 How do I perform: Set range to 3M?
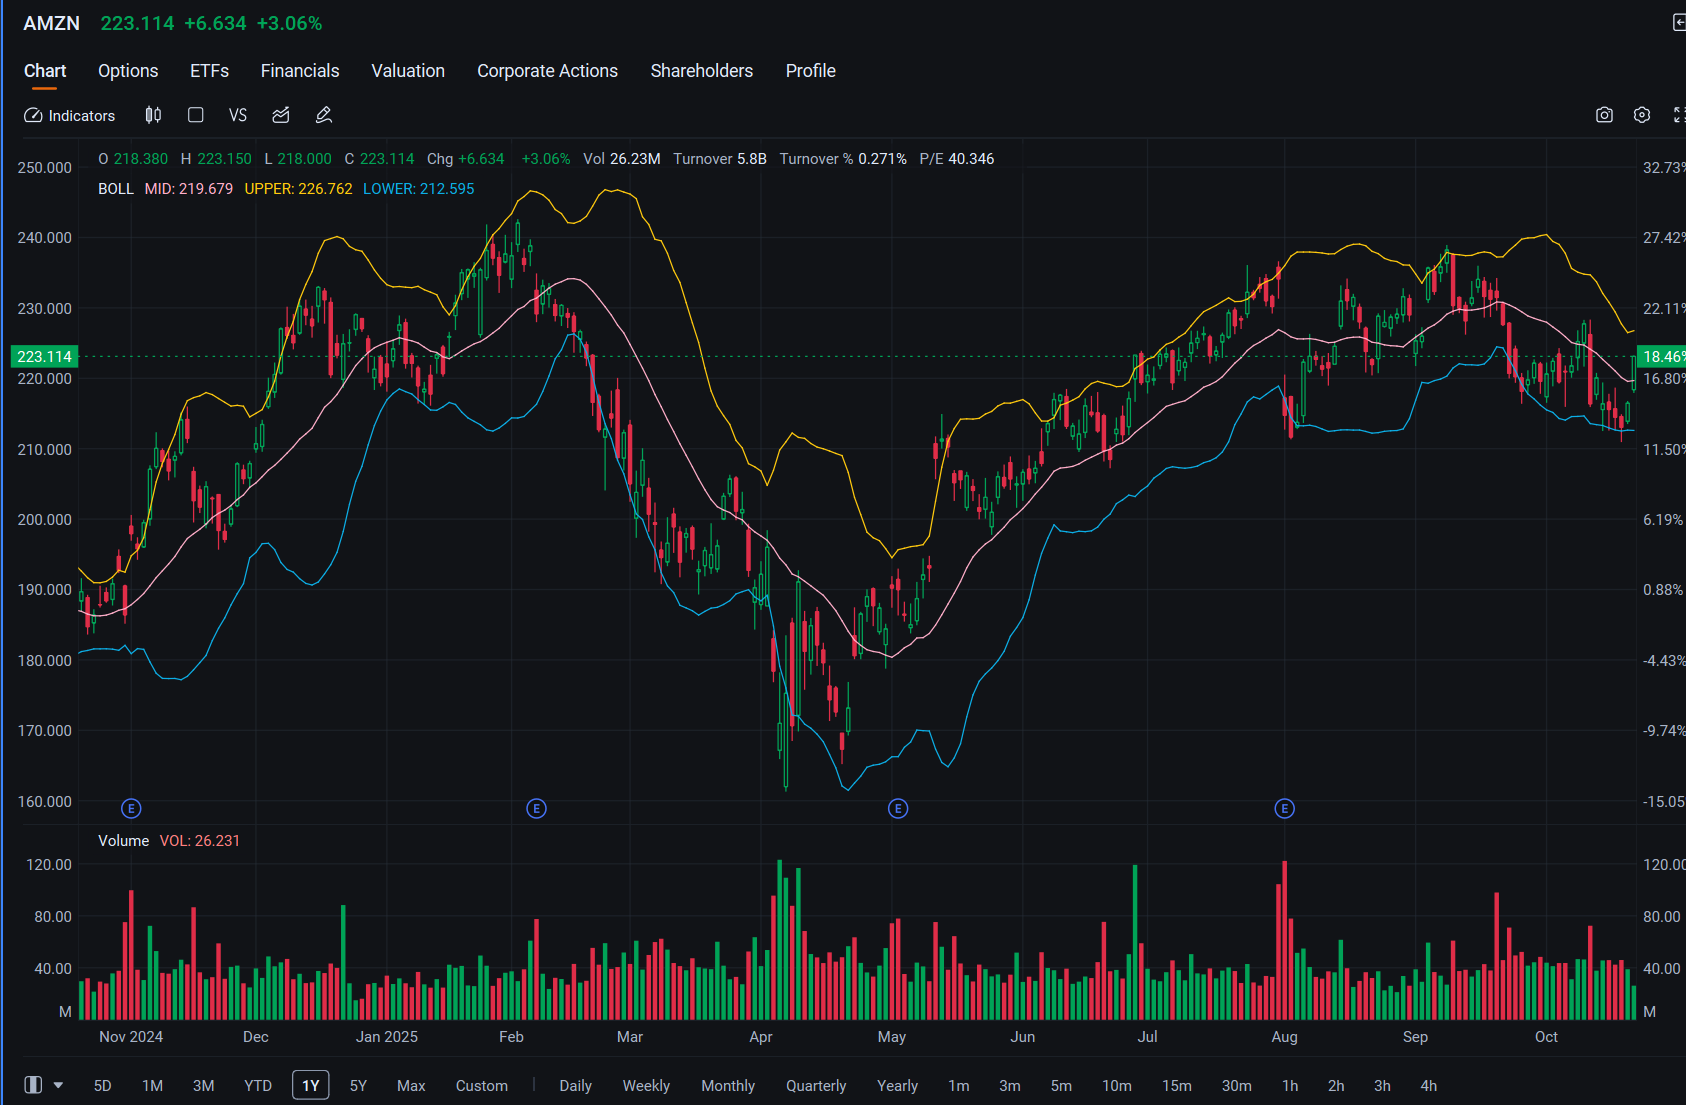(x=203, y=1086)
